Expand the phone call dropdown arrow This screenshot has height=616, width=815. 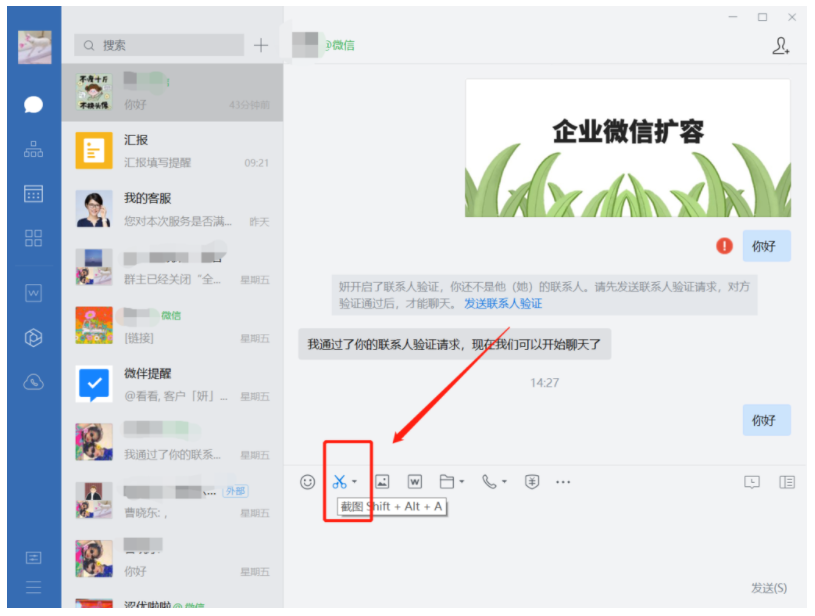(504, 482)
